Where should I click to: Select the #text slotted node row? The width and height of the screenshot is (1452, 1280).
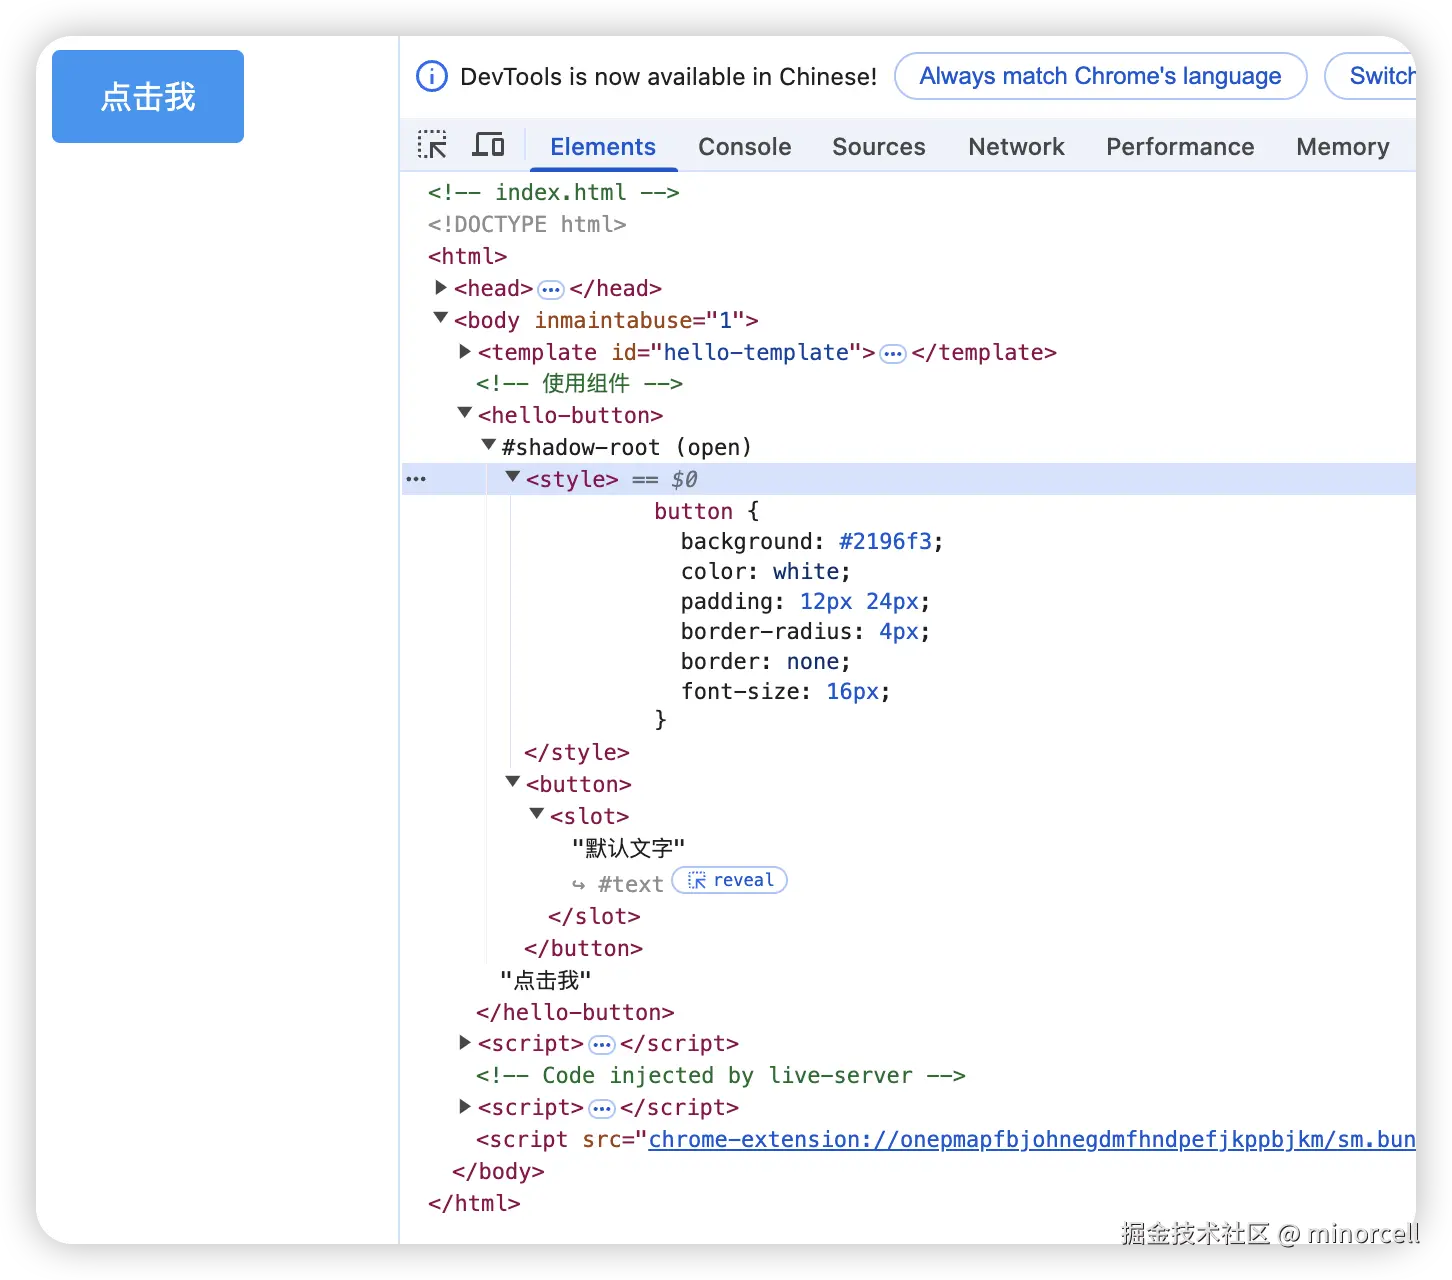coord(631,884)
